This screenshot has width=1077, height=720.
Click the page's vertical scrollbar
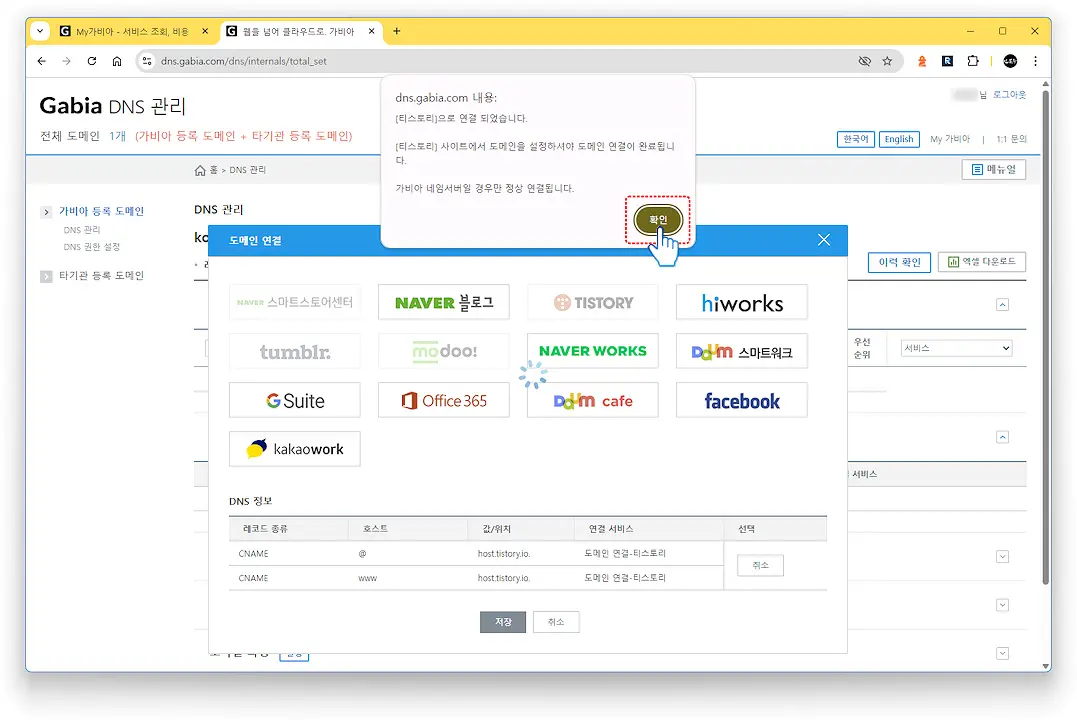(1045, 337)
